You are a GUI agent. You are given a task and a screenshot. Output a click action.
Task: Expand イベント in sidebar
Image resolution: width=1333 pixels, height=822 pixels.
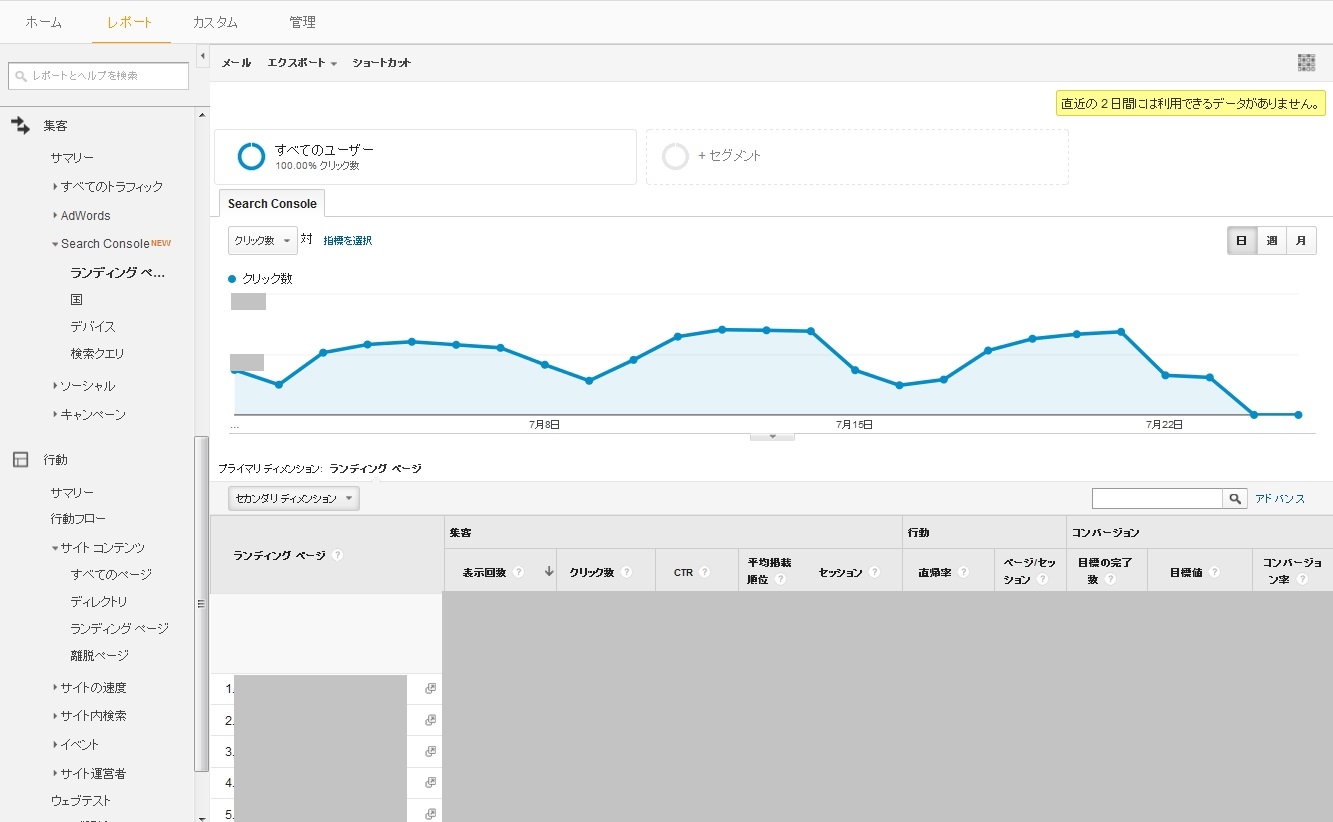click(x=55, y=744)
